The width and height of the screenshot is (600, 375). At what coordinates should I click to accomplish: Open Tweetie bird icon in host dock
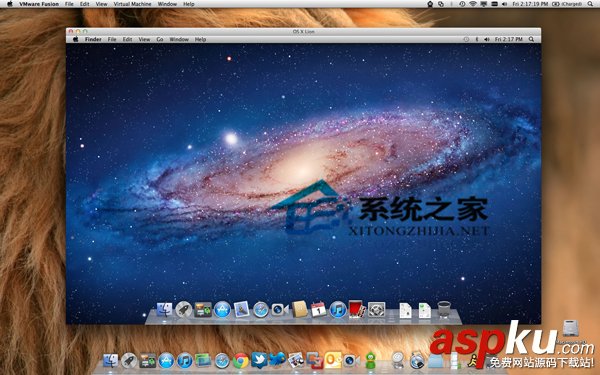tap(278, 360)
